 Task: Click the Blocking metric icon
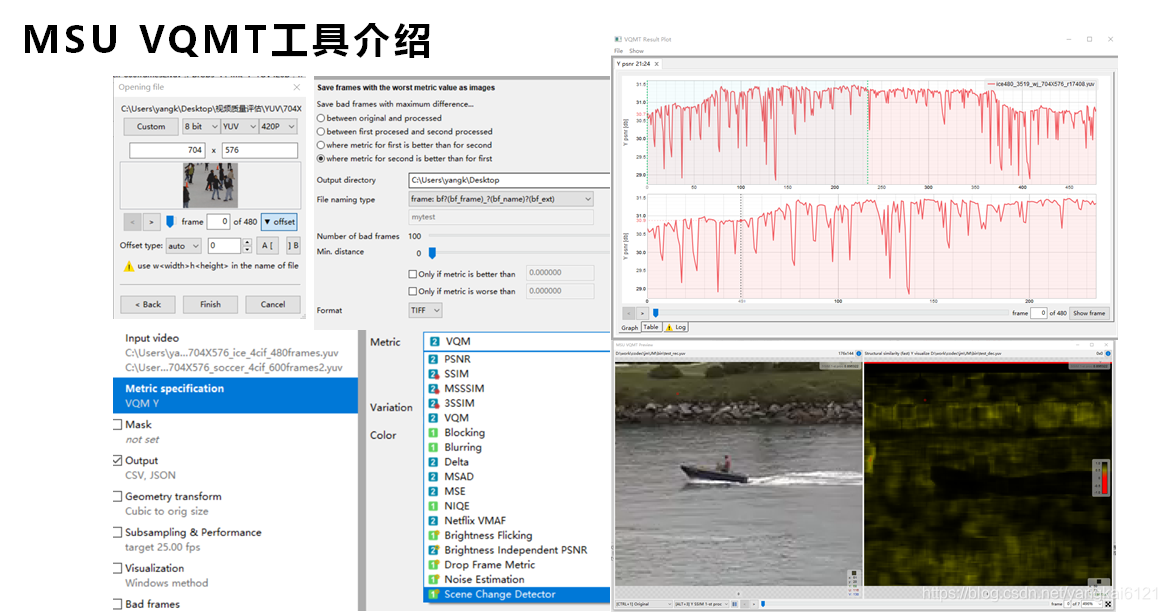[433, 433]
